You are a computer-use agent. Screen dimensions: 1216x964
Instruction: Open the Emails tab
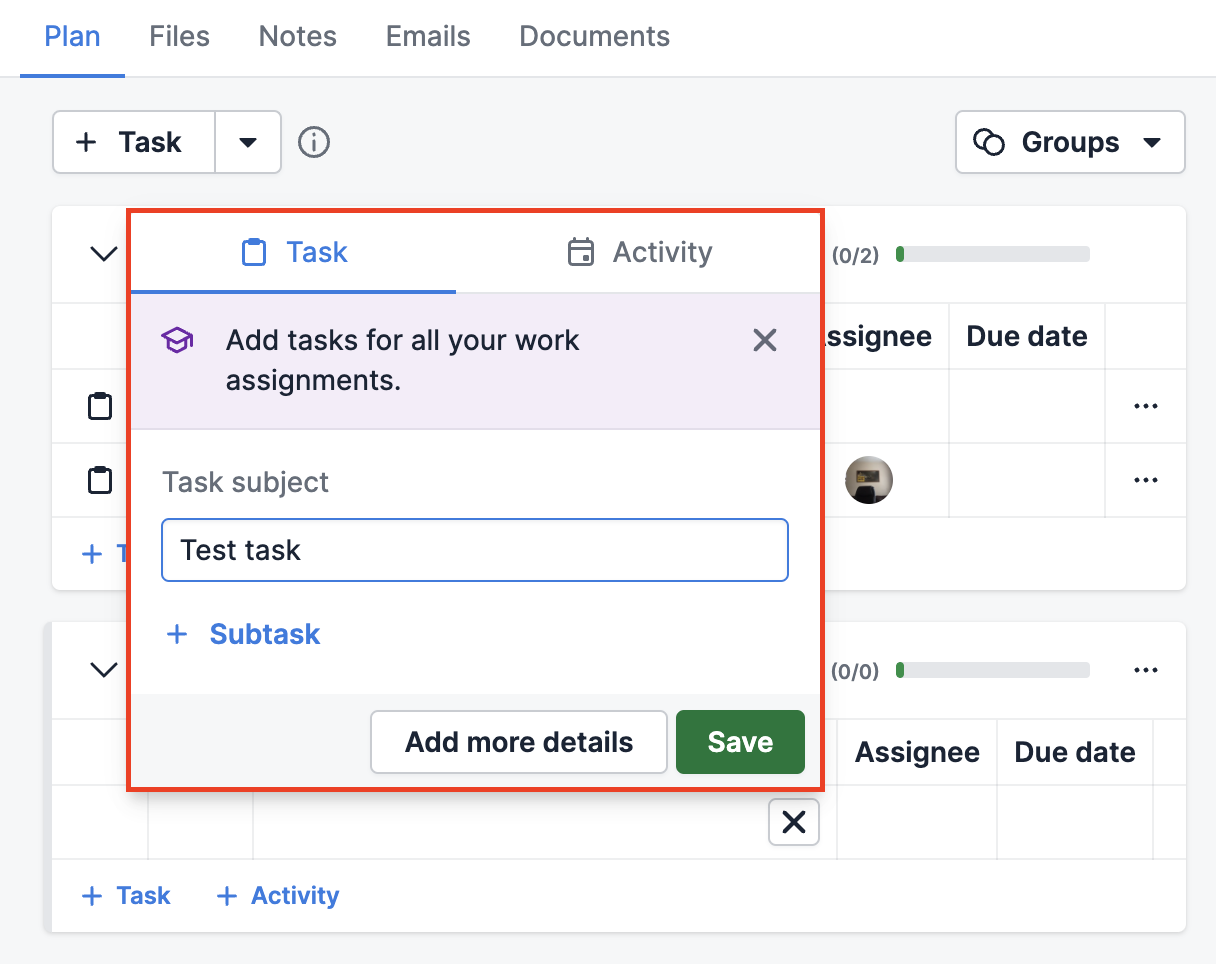pos(427,36)
